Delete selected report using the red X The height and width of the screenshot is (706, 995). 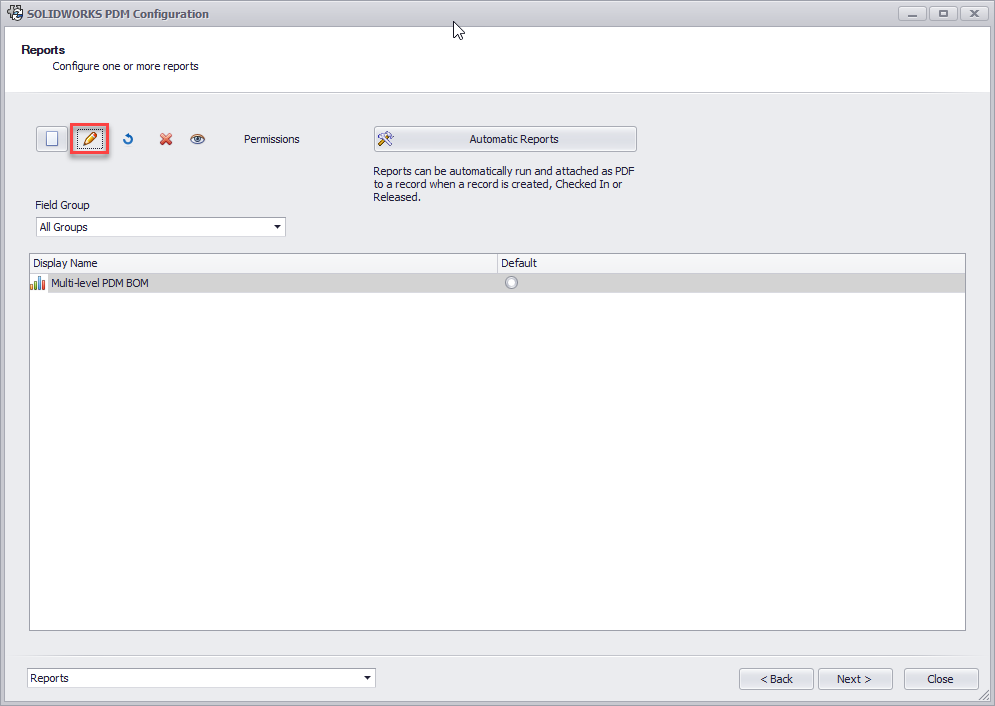coord(165,138)
